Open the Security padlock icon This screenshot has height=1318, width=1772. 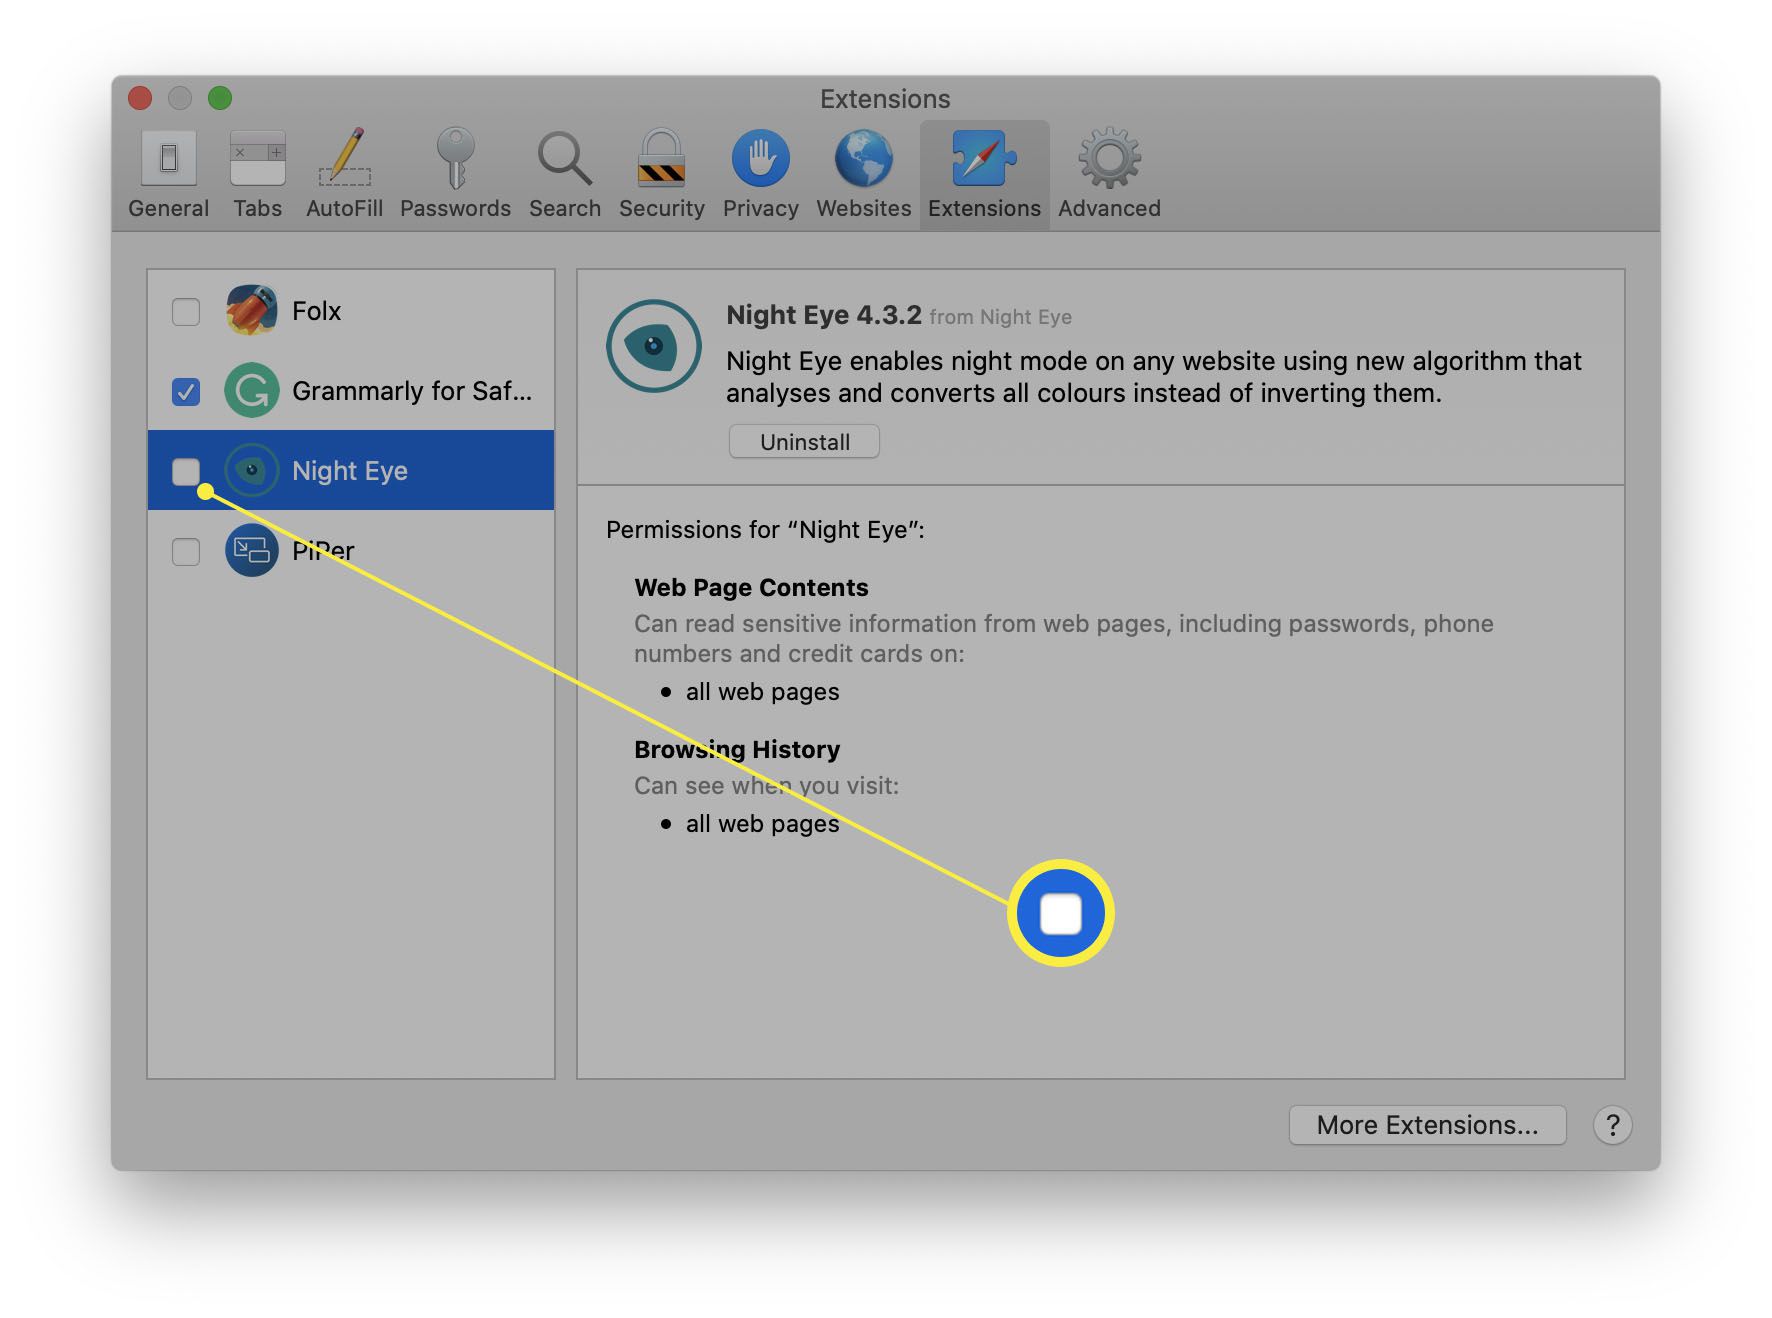pyautogui.click(x=661, y=158)
